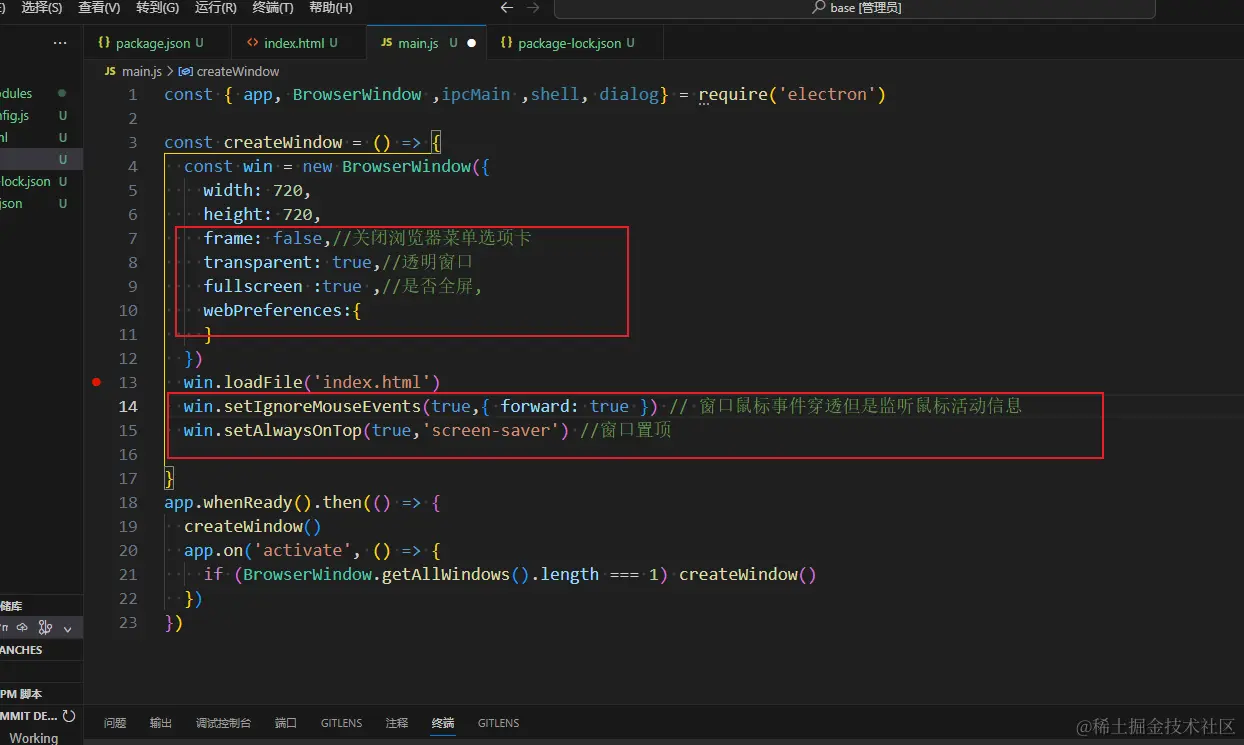1244x745 pixels.
Task: Collapse the COMMIT DETAILS section header
Action: point(28,716)
